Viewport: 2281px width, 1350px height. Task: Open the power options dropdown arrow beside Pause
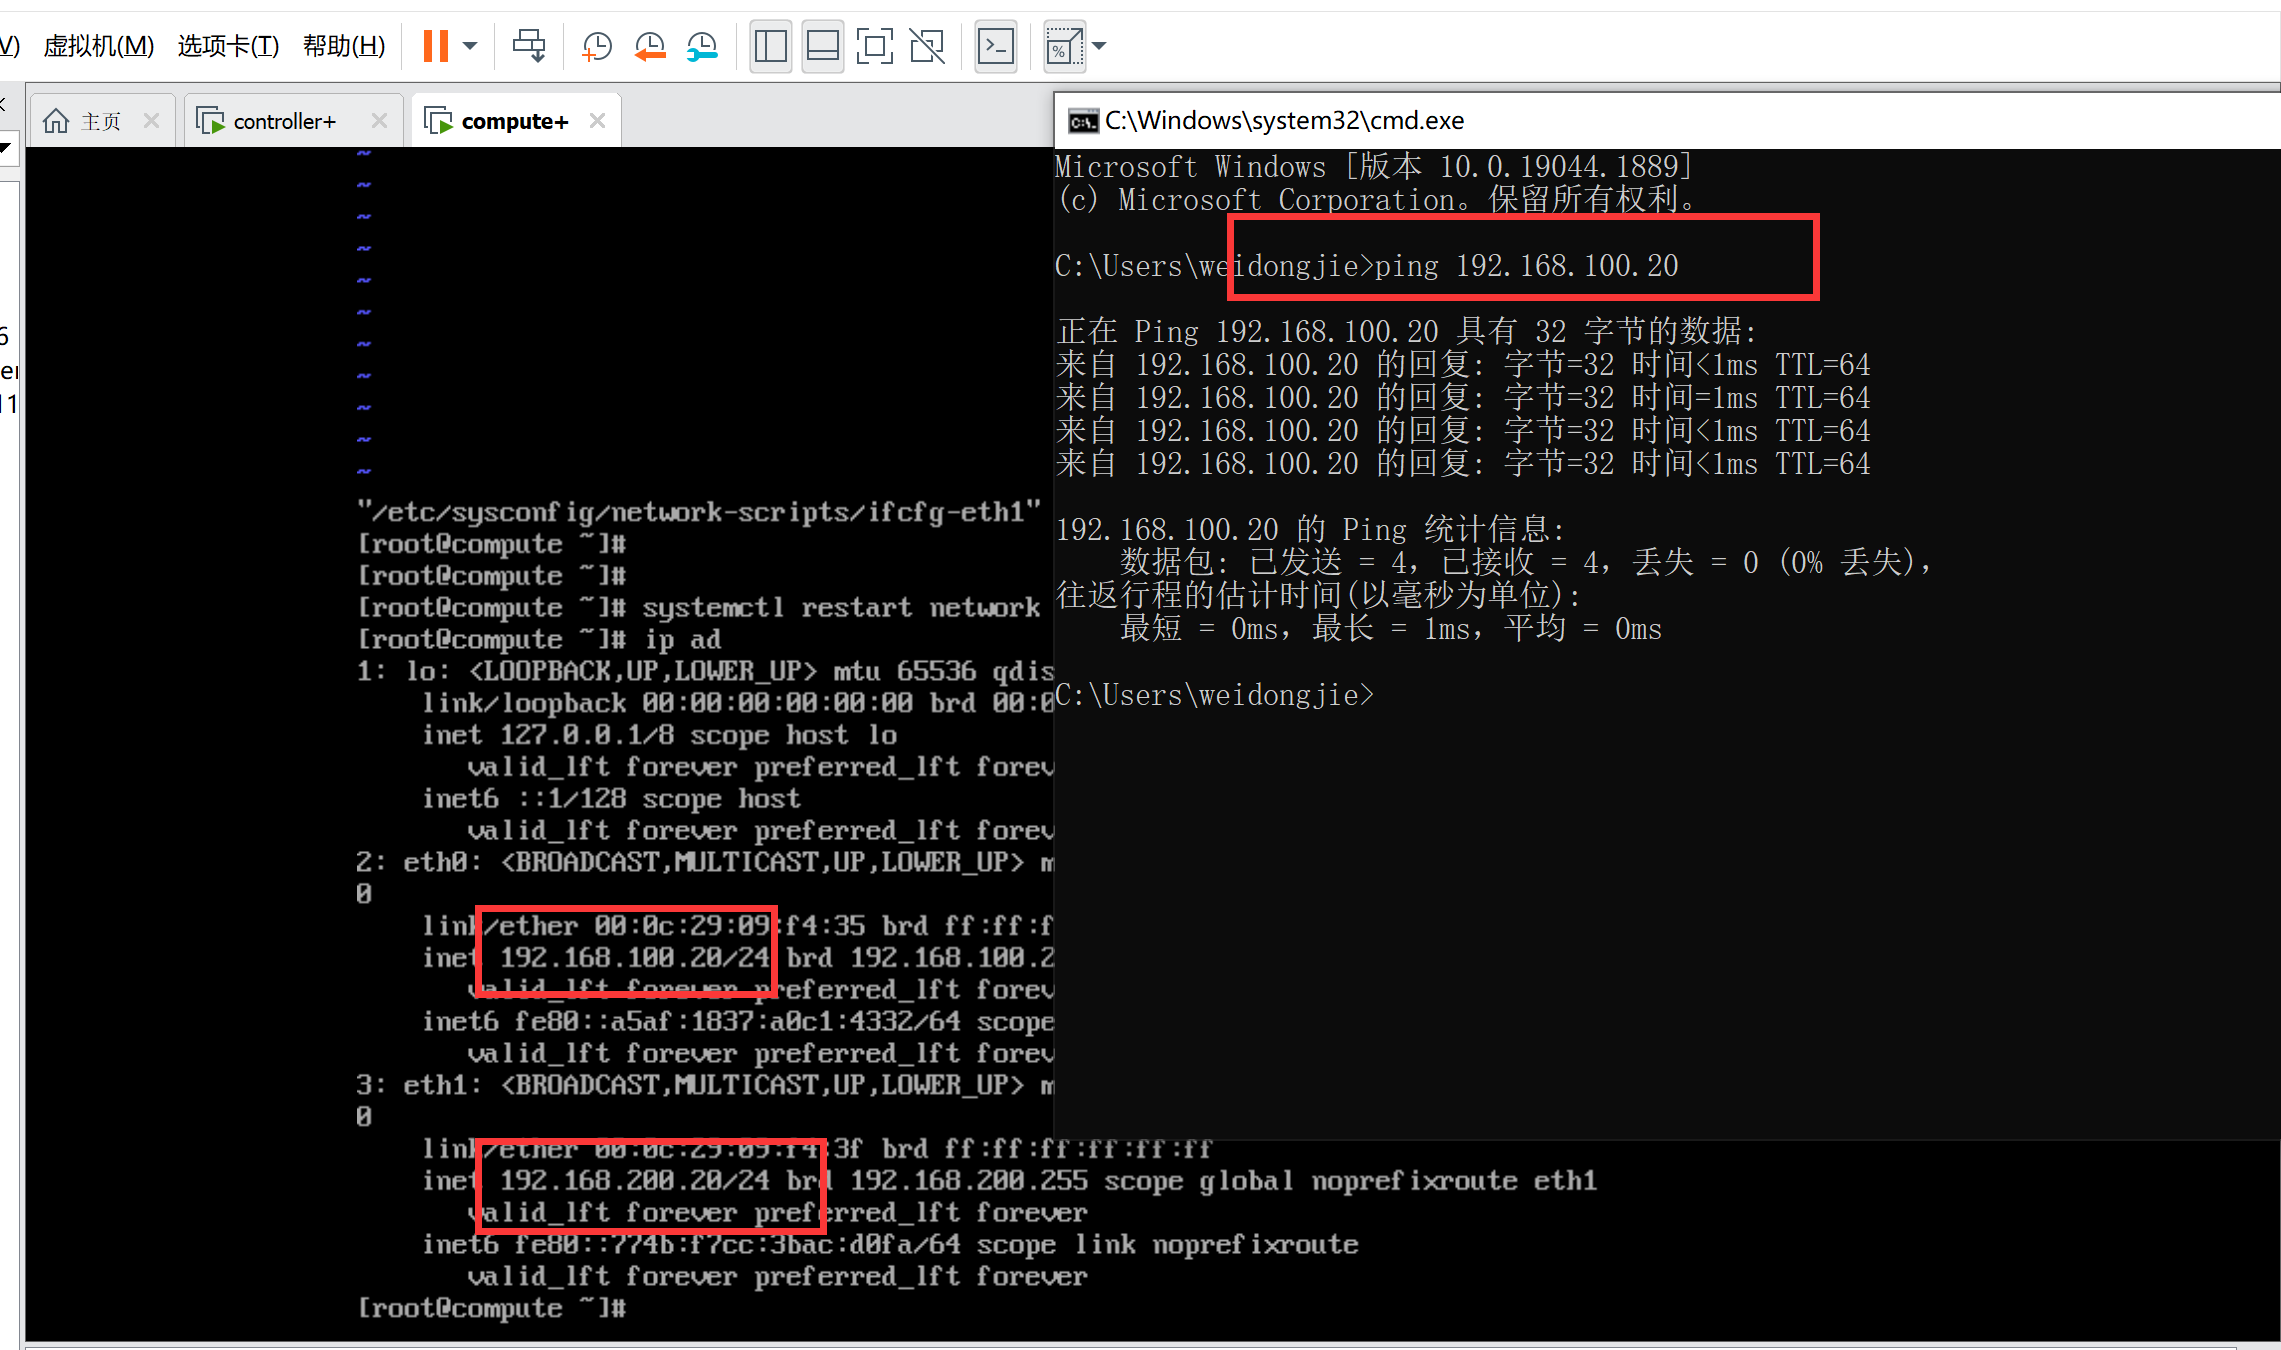coord(470,46)
